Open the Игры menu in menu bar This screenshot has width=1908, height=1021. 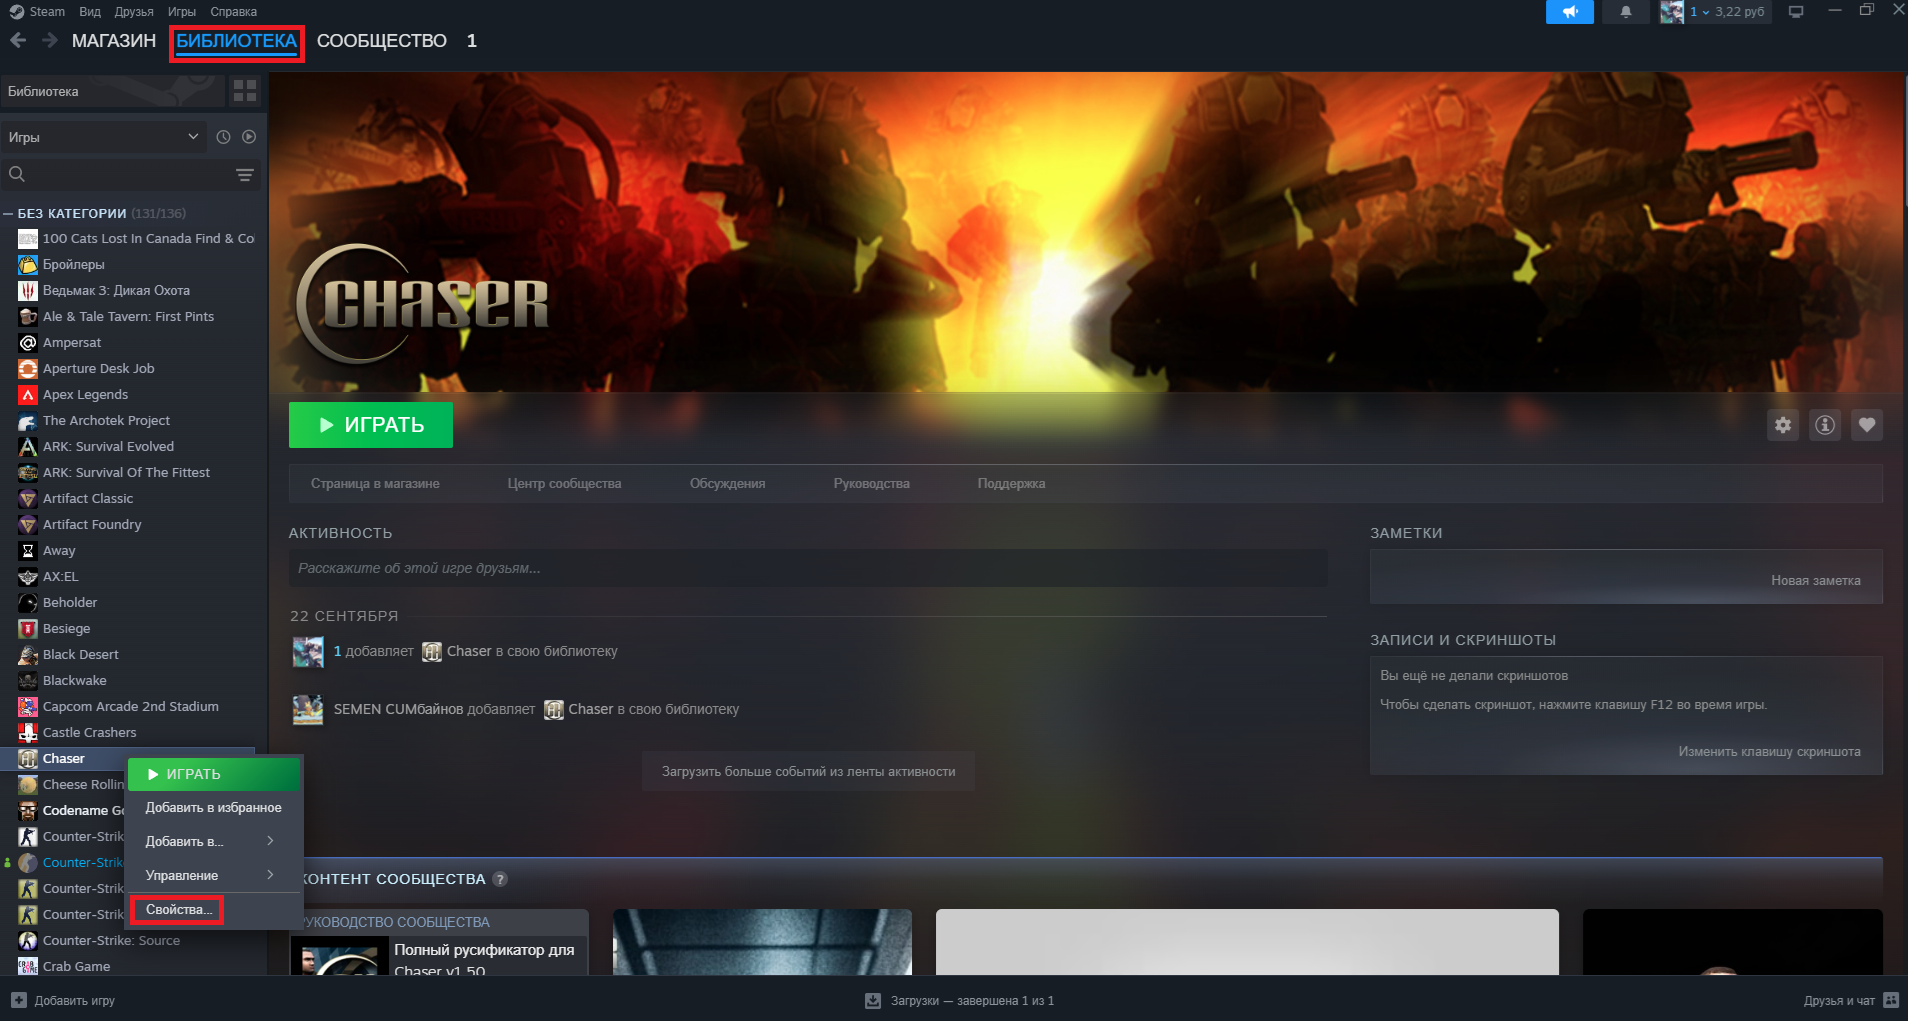tap(182, 12)
